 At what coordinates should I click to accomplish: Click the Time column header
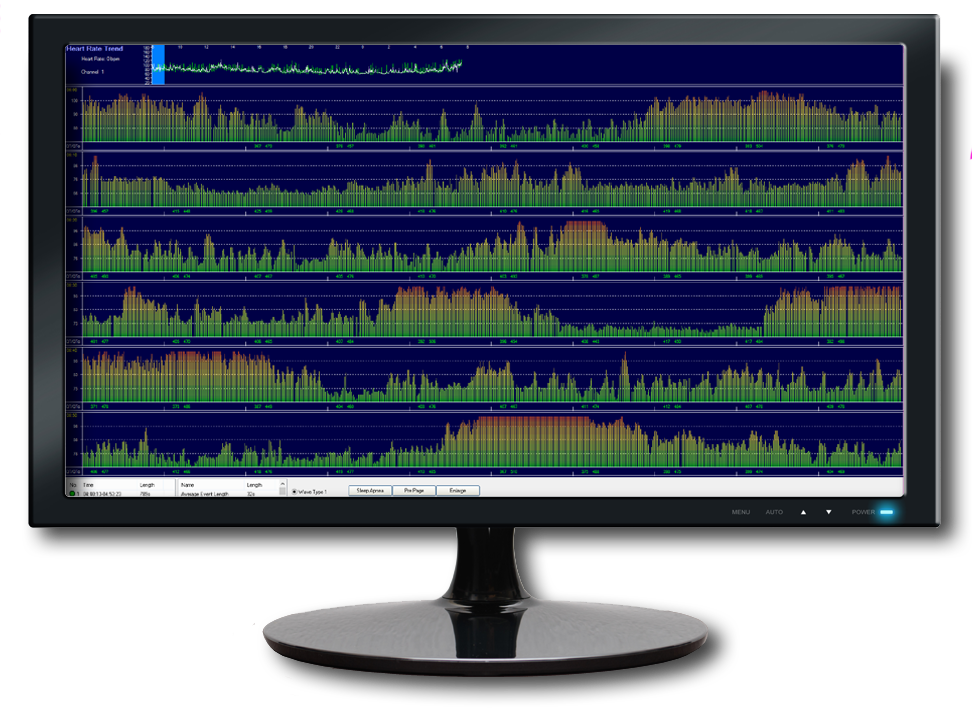pos(87,485)
